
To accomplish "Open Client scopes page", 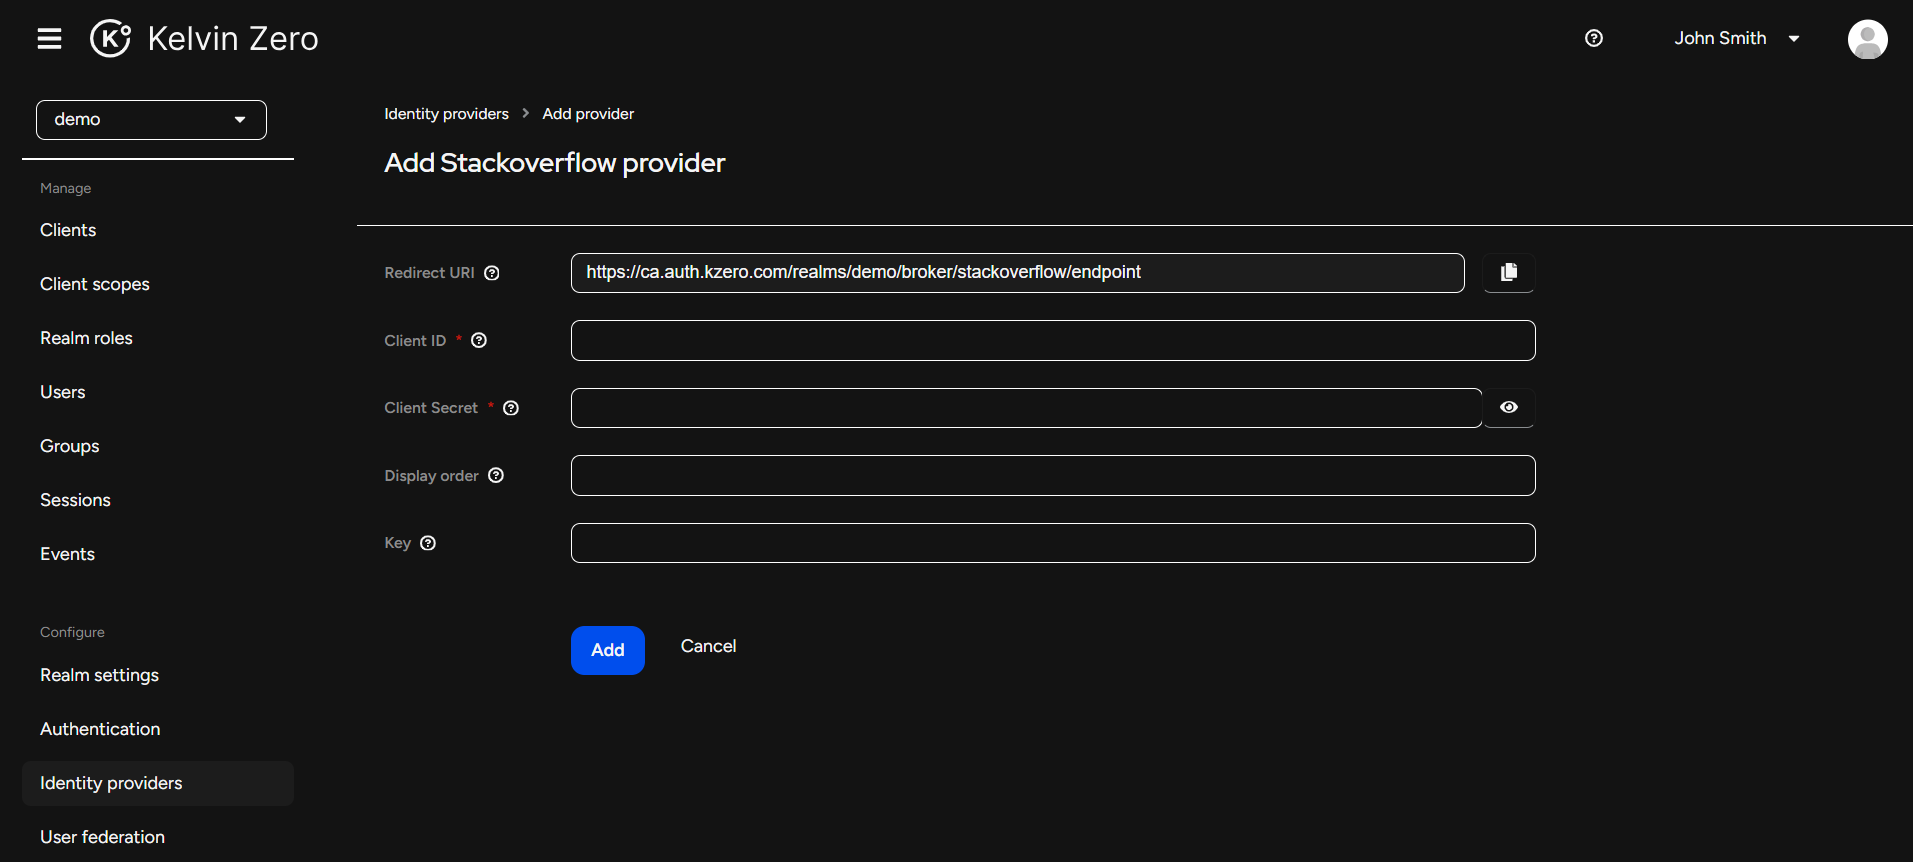I will click(x=95, y=284).
